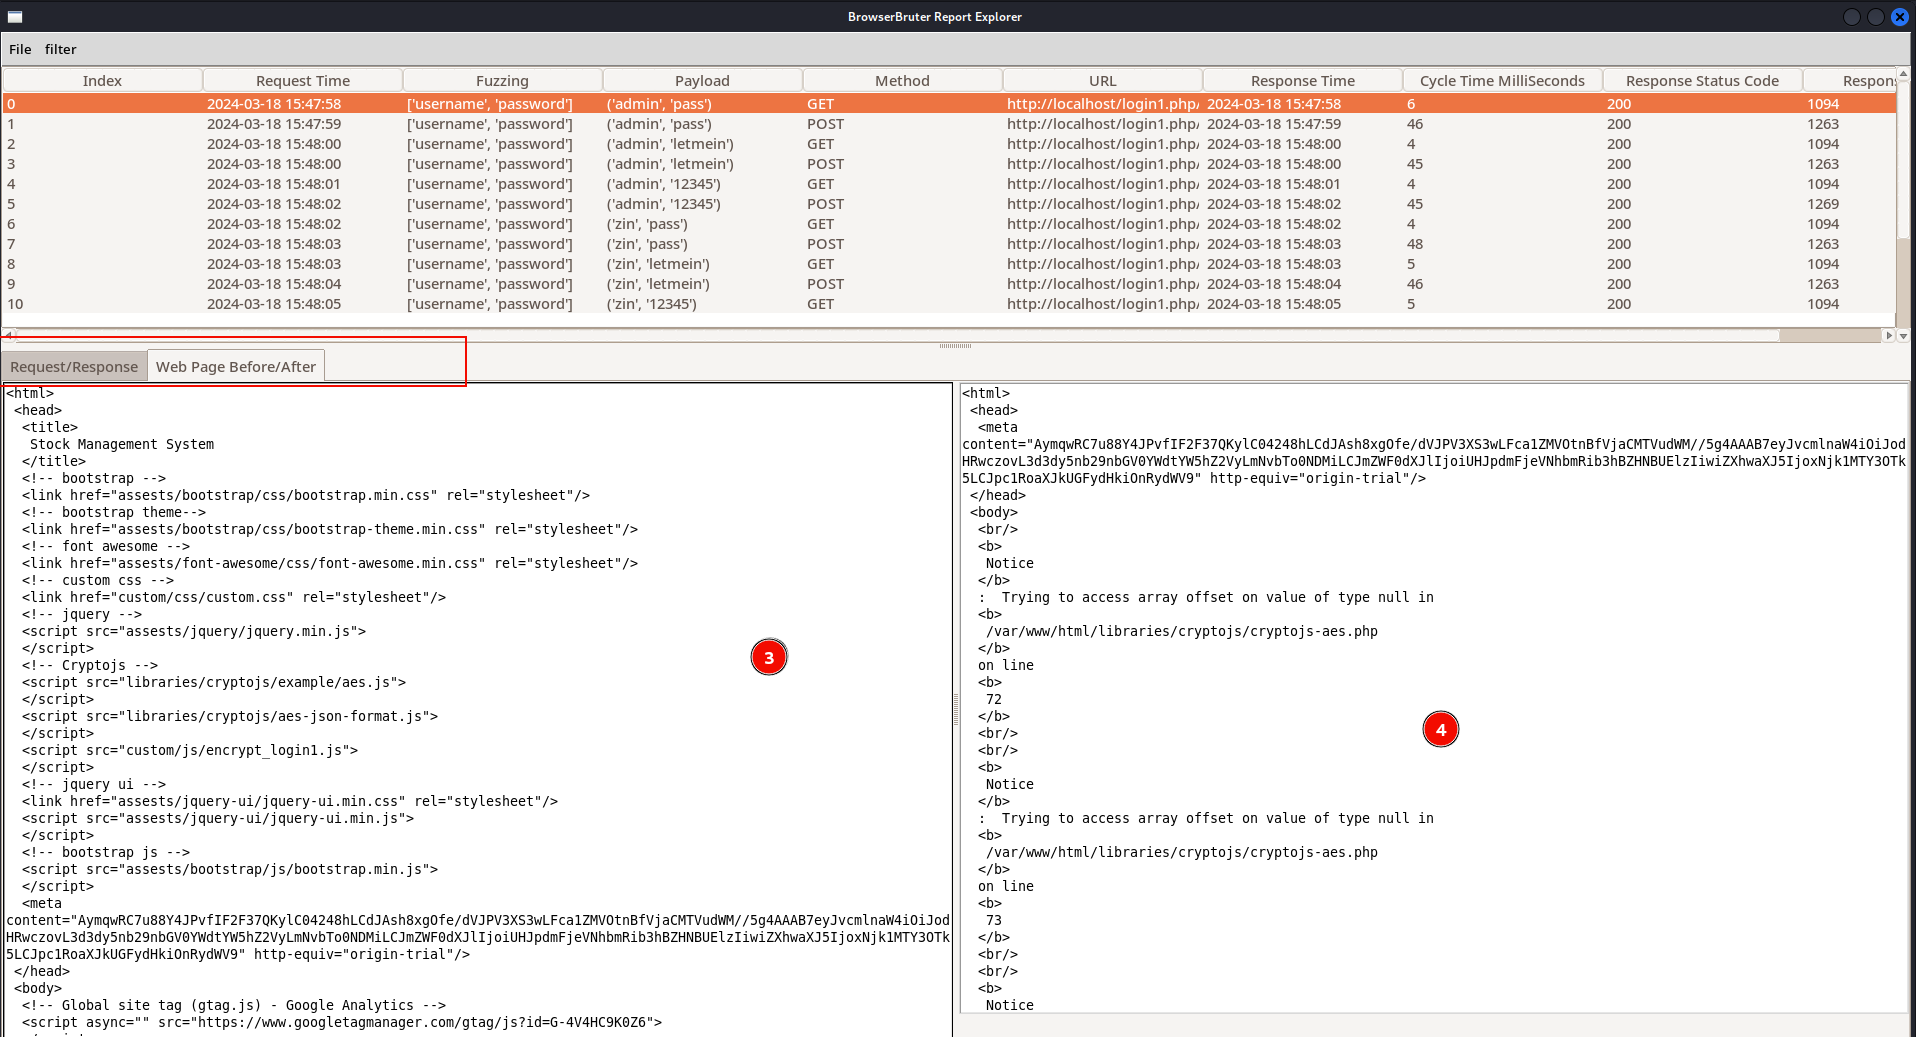Click the vertical scrollbar up arrow

click(x=1903, y=73)
